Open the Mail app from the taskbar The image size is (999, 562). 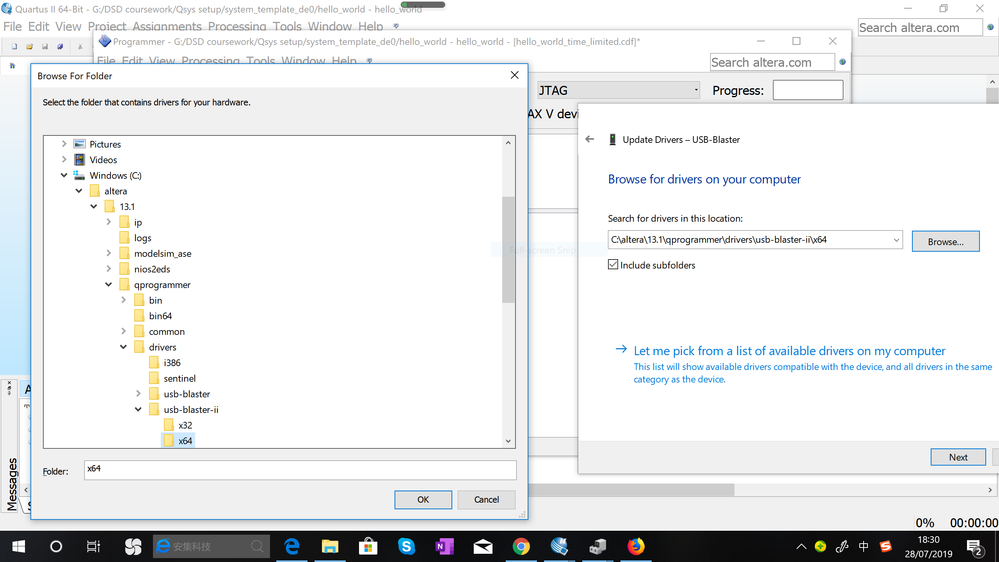pyautogui.click(x=483, y=546)
